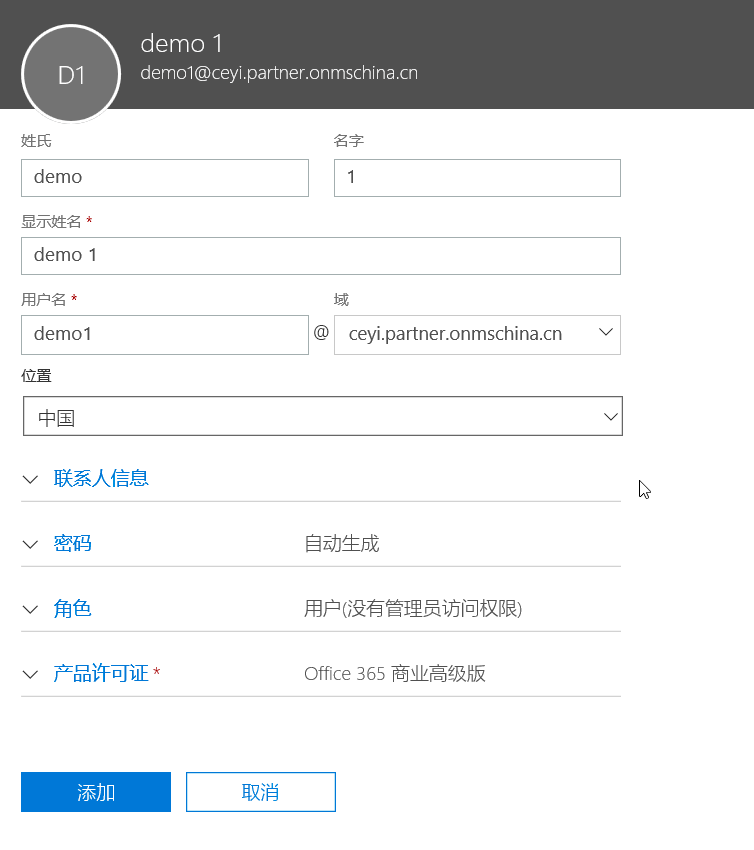
Task: Click the 角色 section link
Action: (x=72, y=608)
